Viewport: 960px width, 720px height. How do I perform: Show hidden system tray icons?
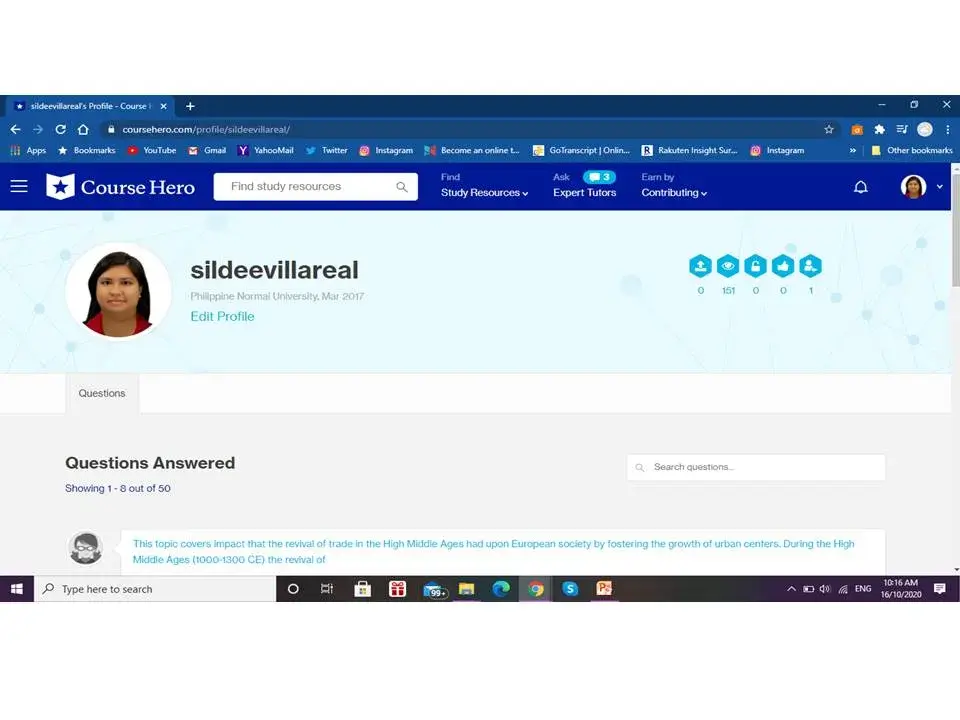coord(791,589)
